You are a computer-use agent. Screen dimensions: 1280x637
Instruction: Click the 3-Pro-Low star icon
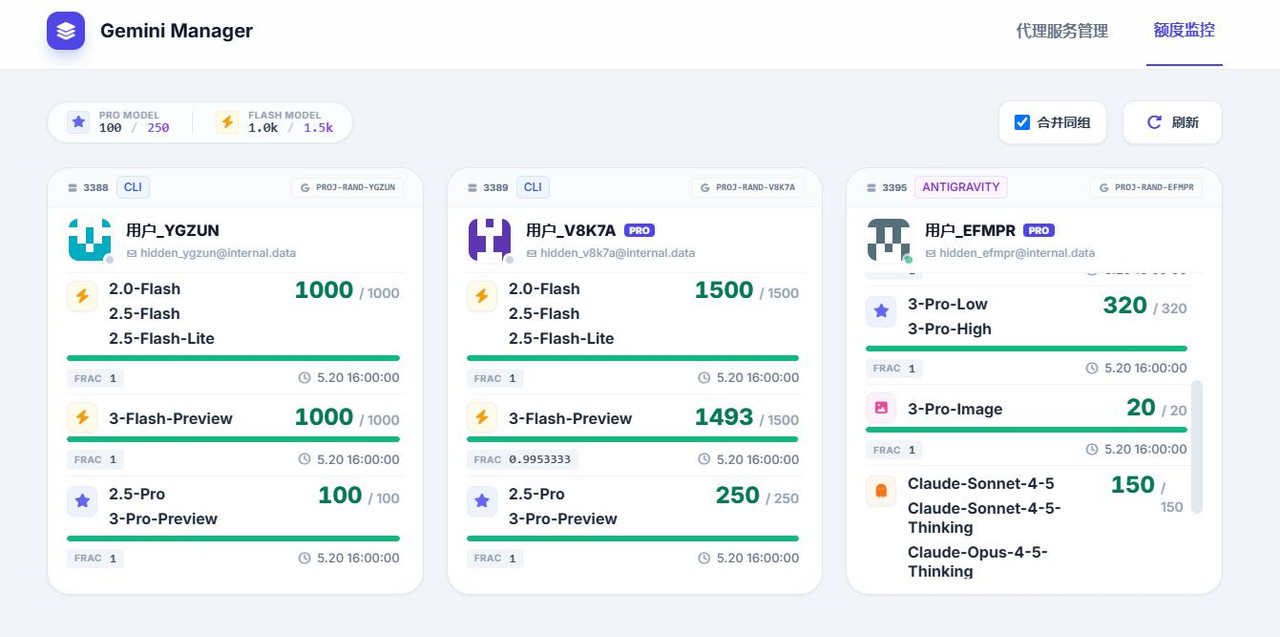click(881, 312)
